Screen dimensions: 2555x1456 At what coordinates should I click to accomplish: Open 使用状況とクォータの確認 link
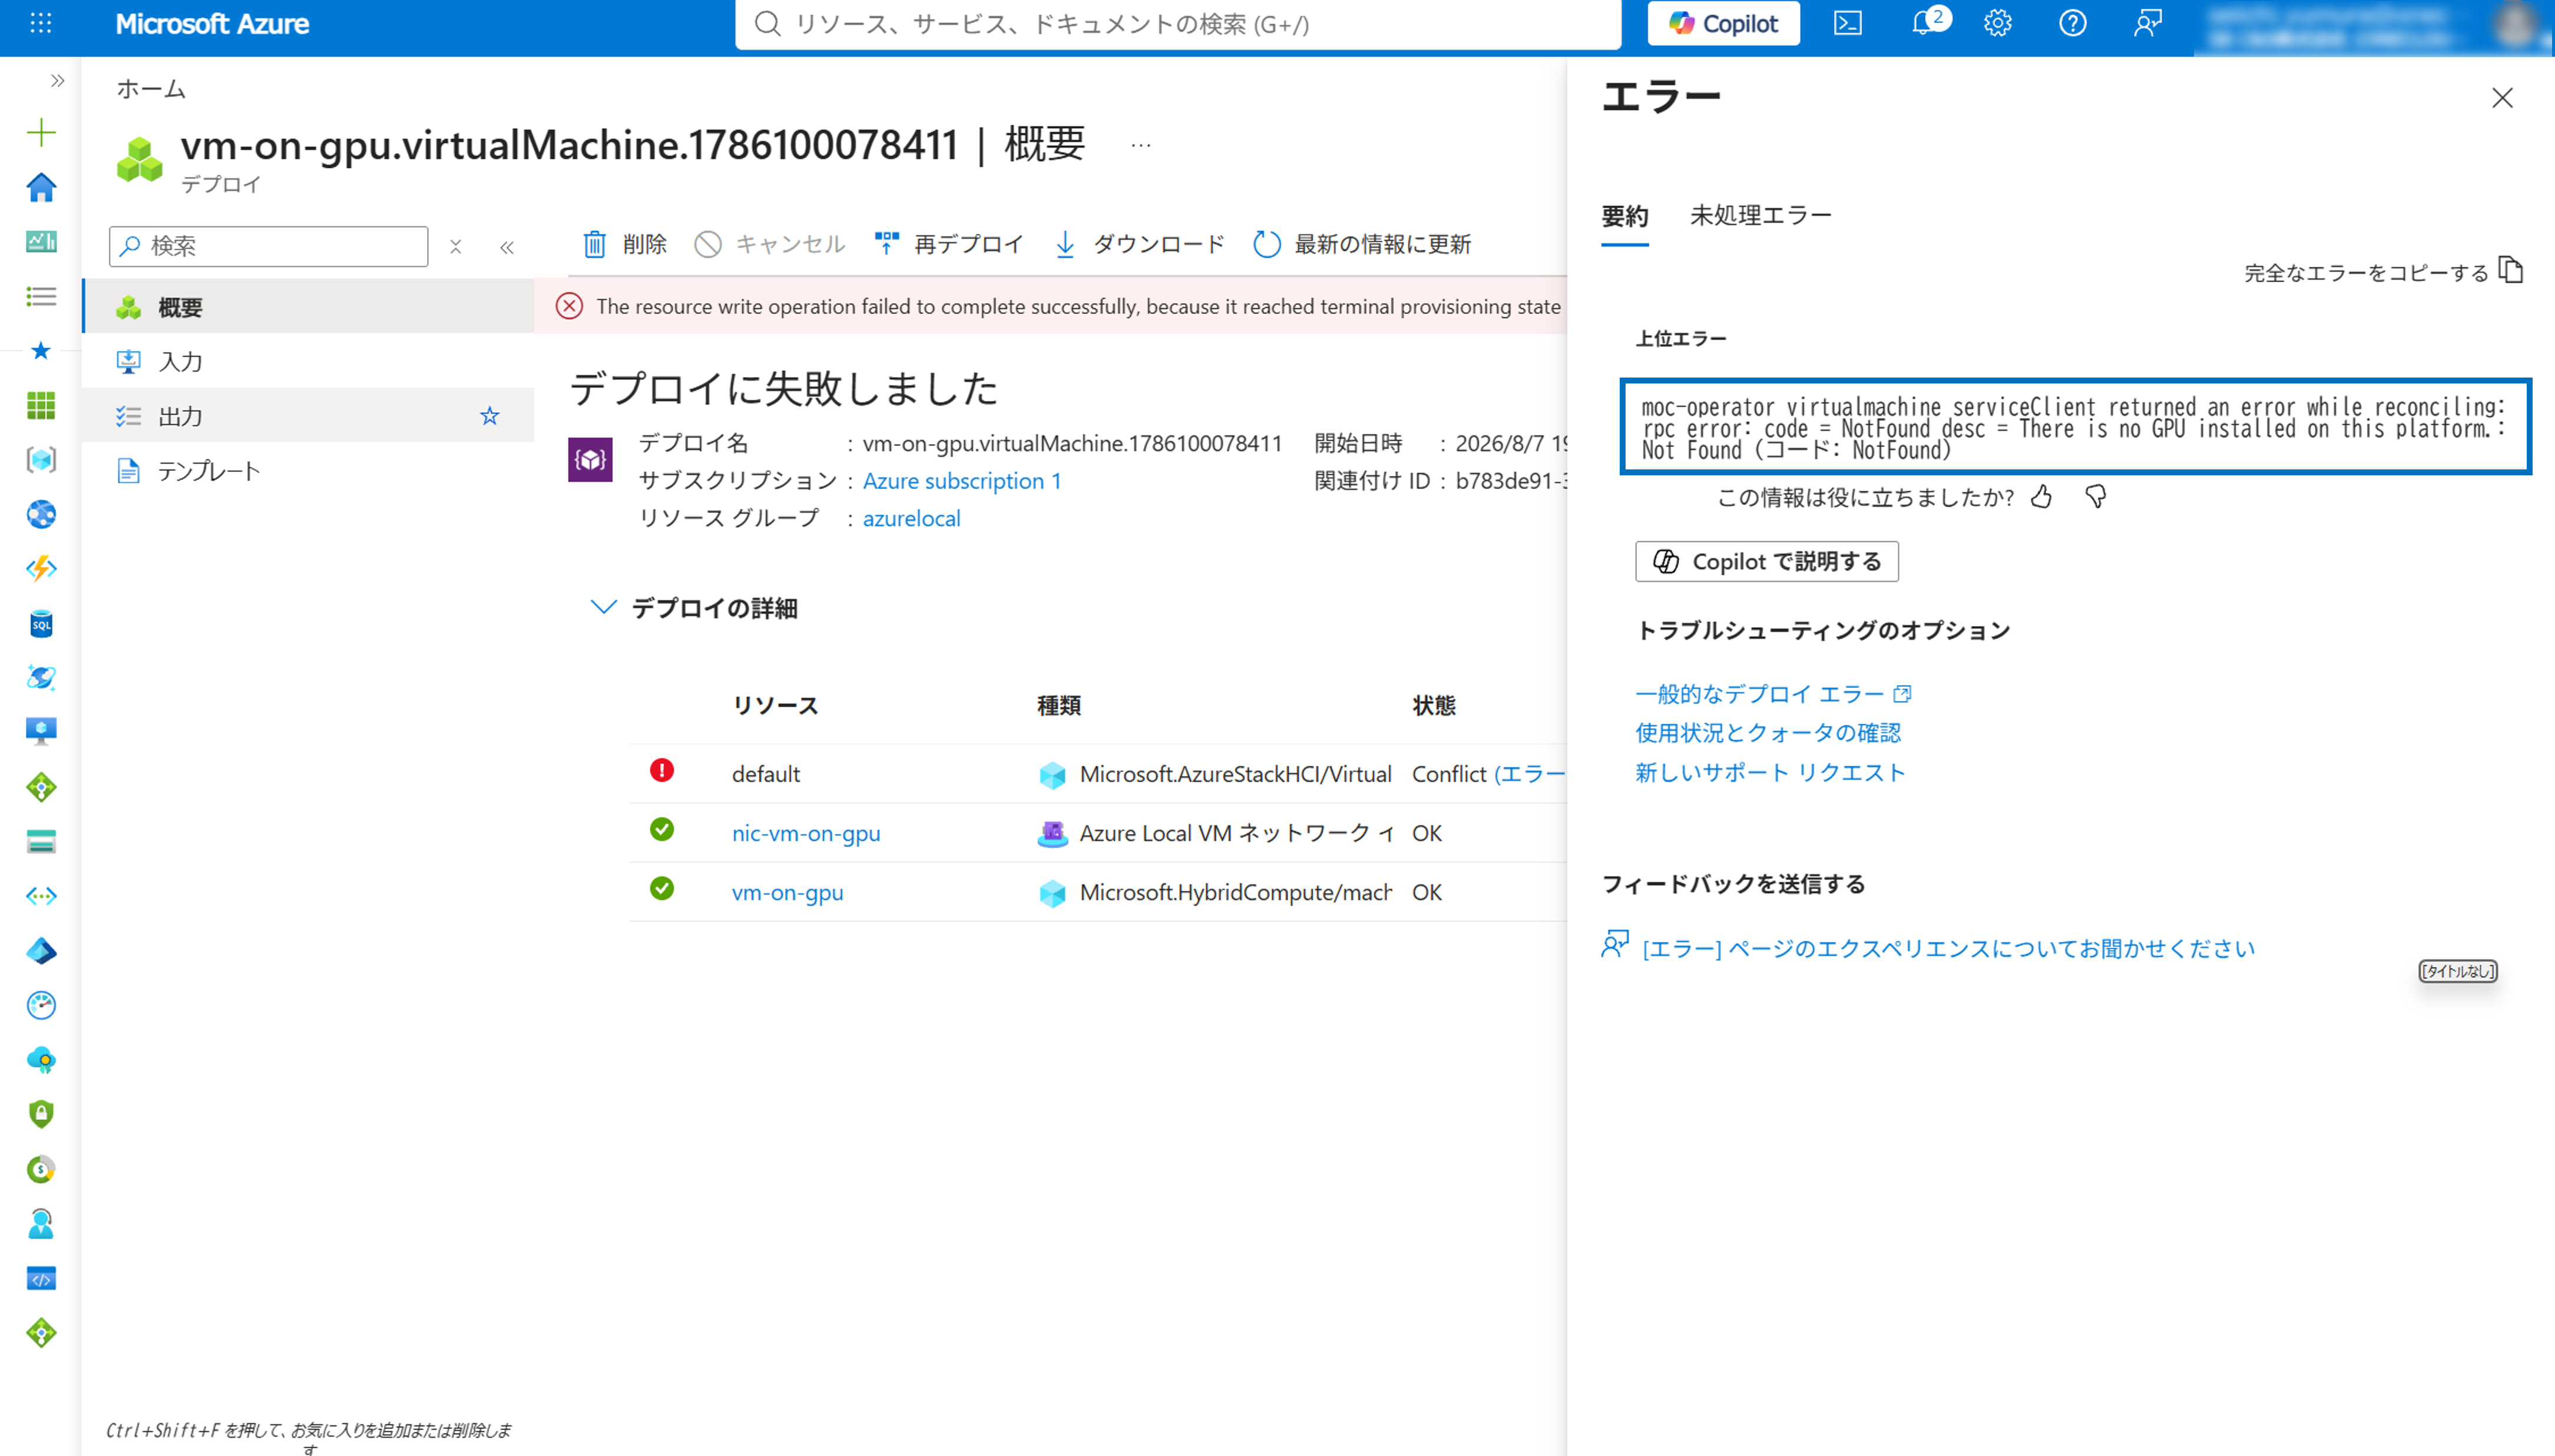coord(1768,733)
